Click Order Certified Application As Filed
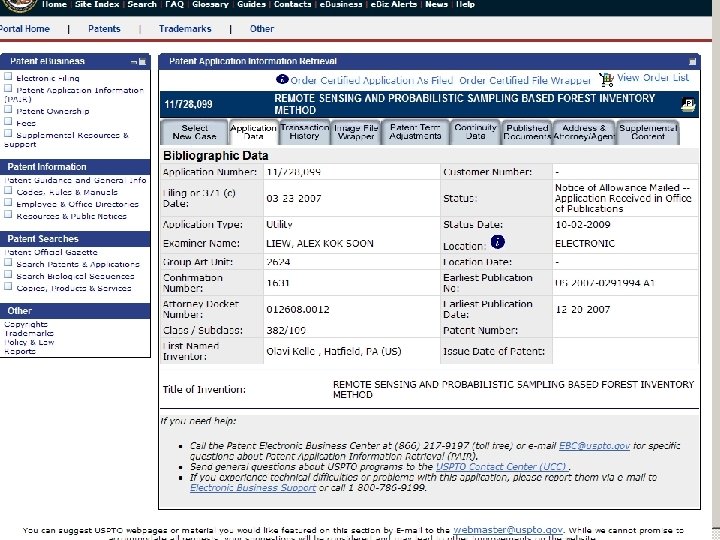The height and width of the screenshot is (540, 720). [371, 80]
